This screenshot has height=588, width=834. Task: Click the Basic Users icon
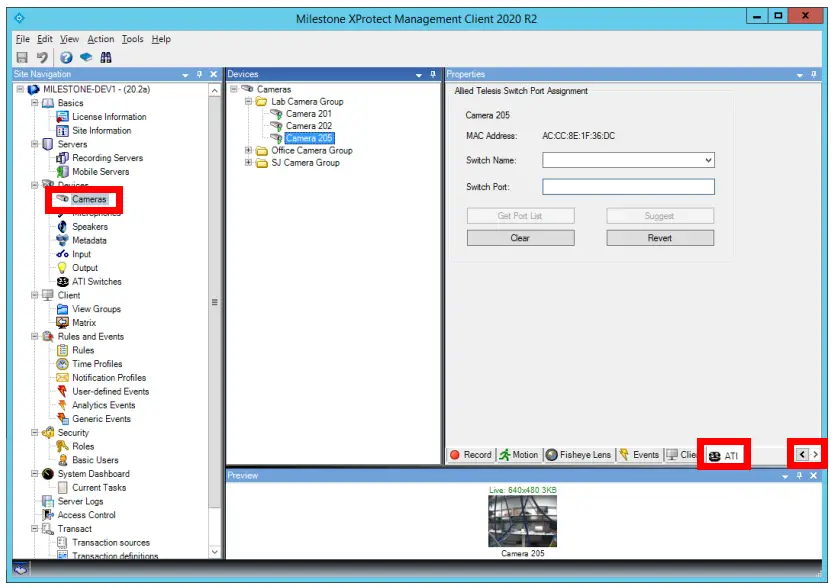tap(62, 460)
